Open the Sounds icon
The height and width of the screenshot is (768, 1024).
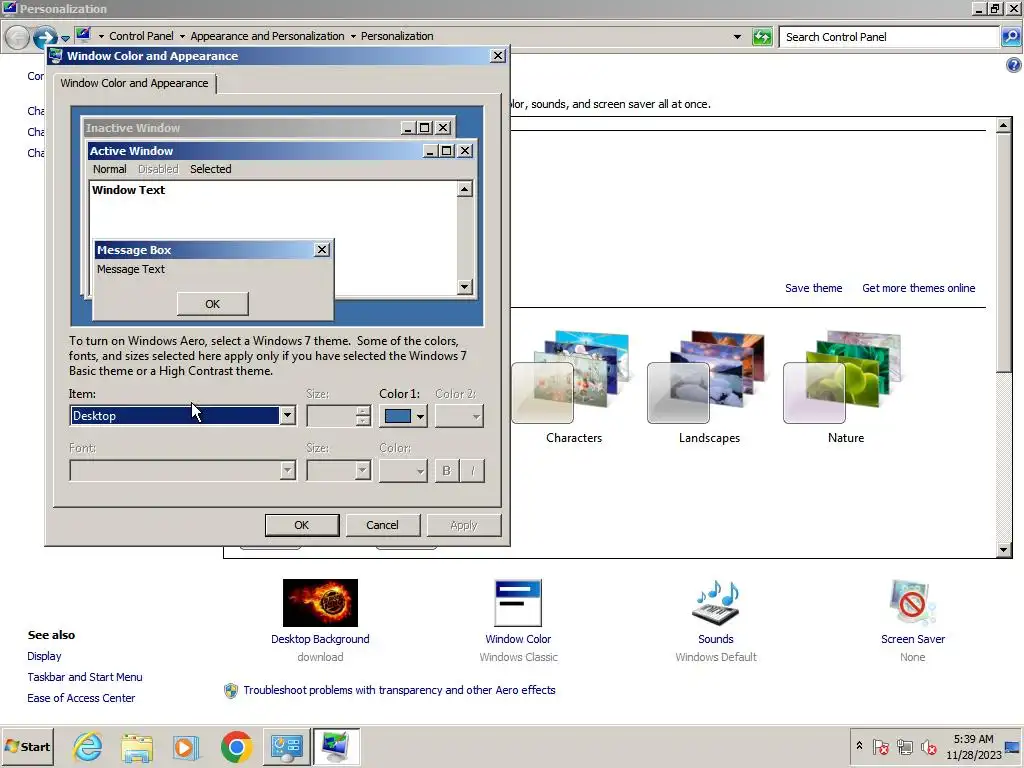click(x=716, y=603)
